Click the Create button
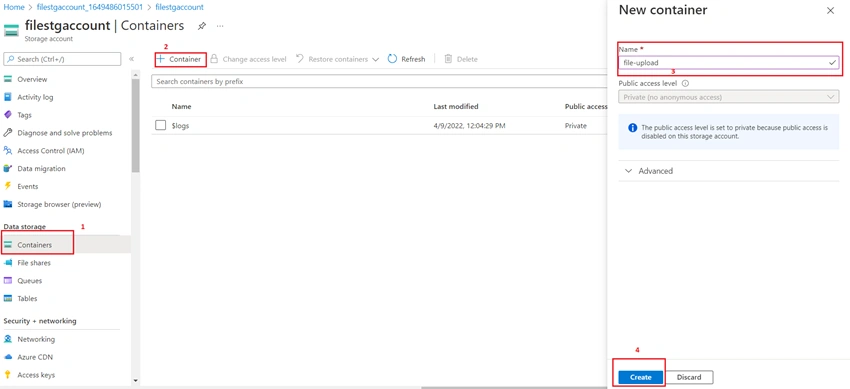Image resolution: width=850 pixels, height=389 pixels. pyautogui.click(x=641, y=377)
